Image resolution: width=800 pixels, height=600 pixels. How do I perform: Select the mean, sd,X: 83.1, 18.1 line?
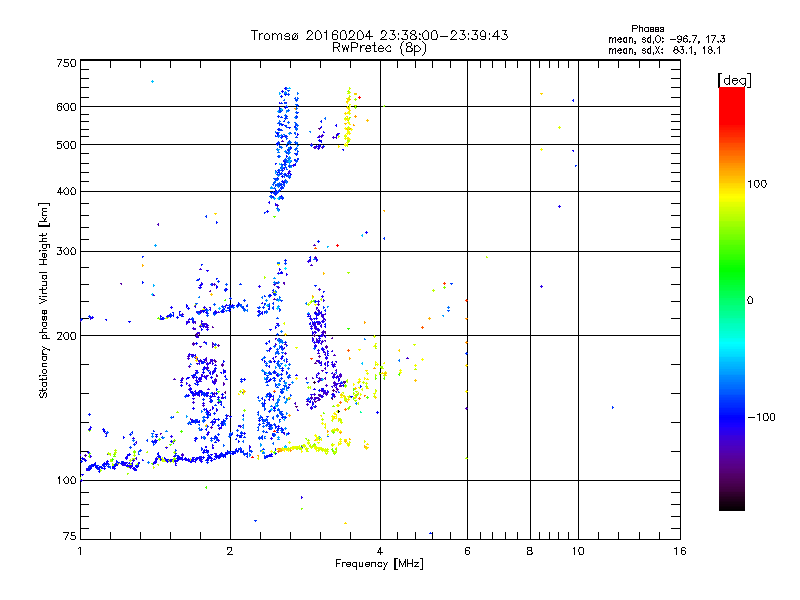(665, 50)
